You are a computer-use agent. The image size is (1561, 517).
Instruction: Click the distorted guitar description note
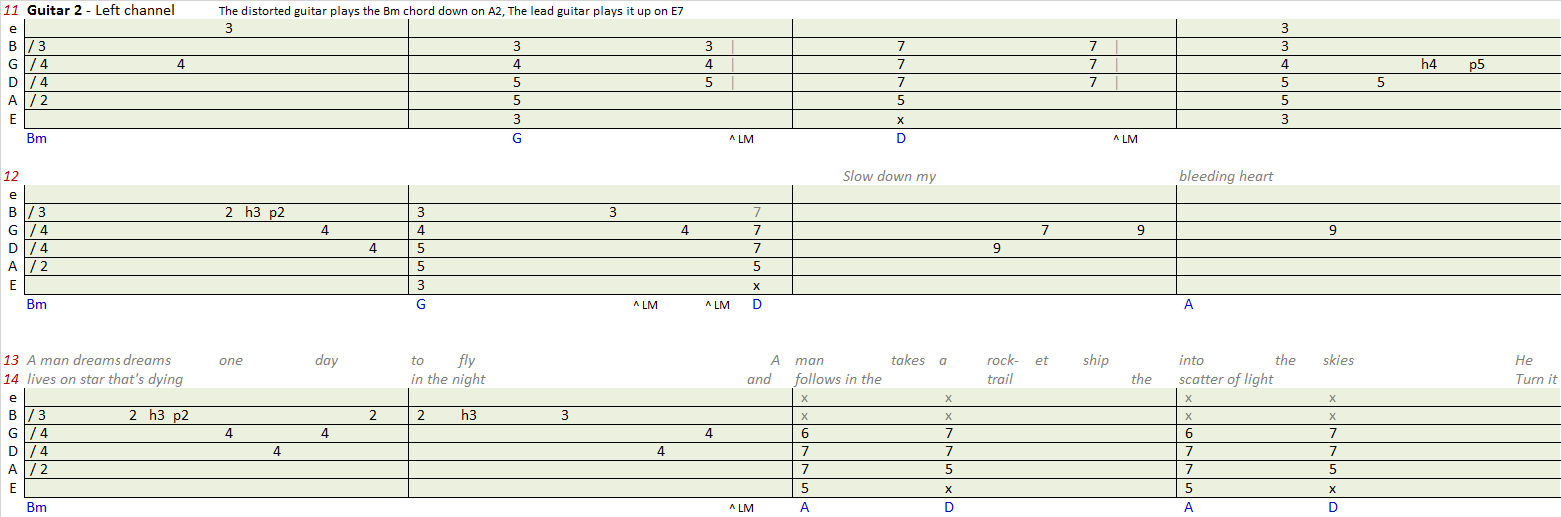pyautogui.click(x=451, y=11)
